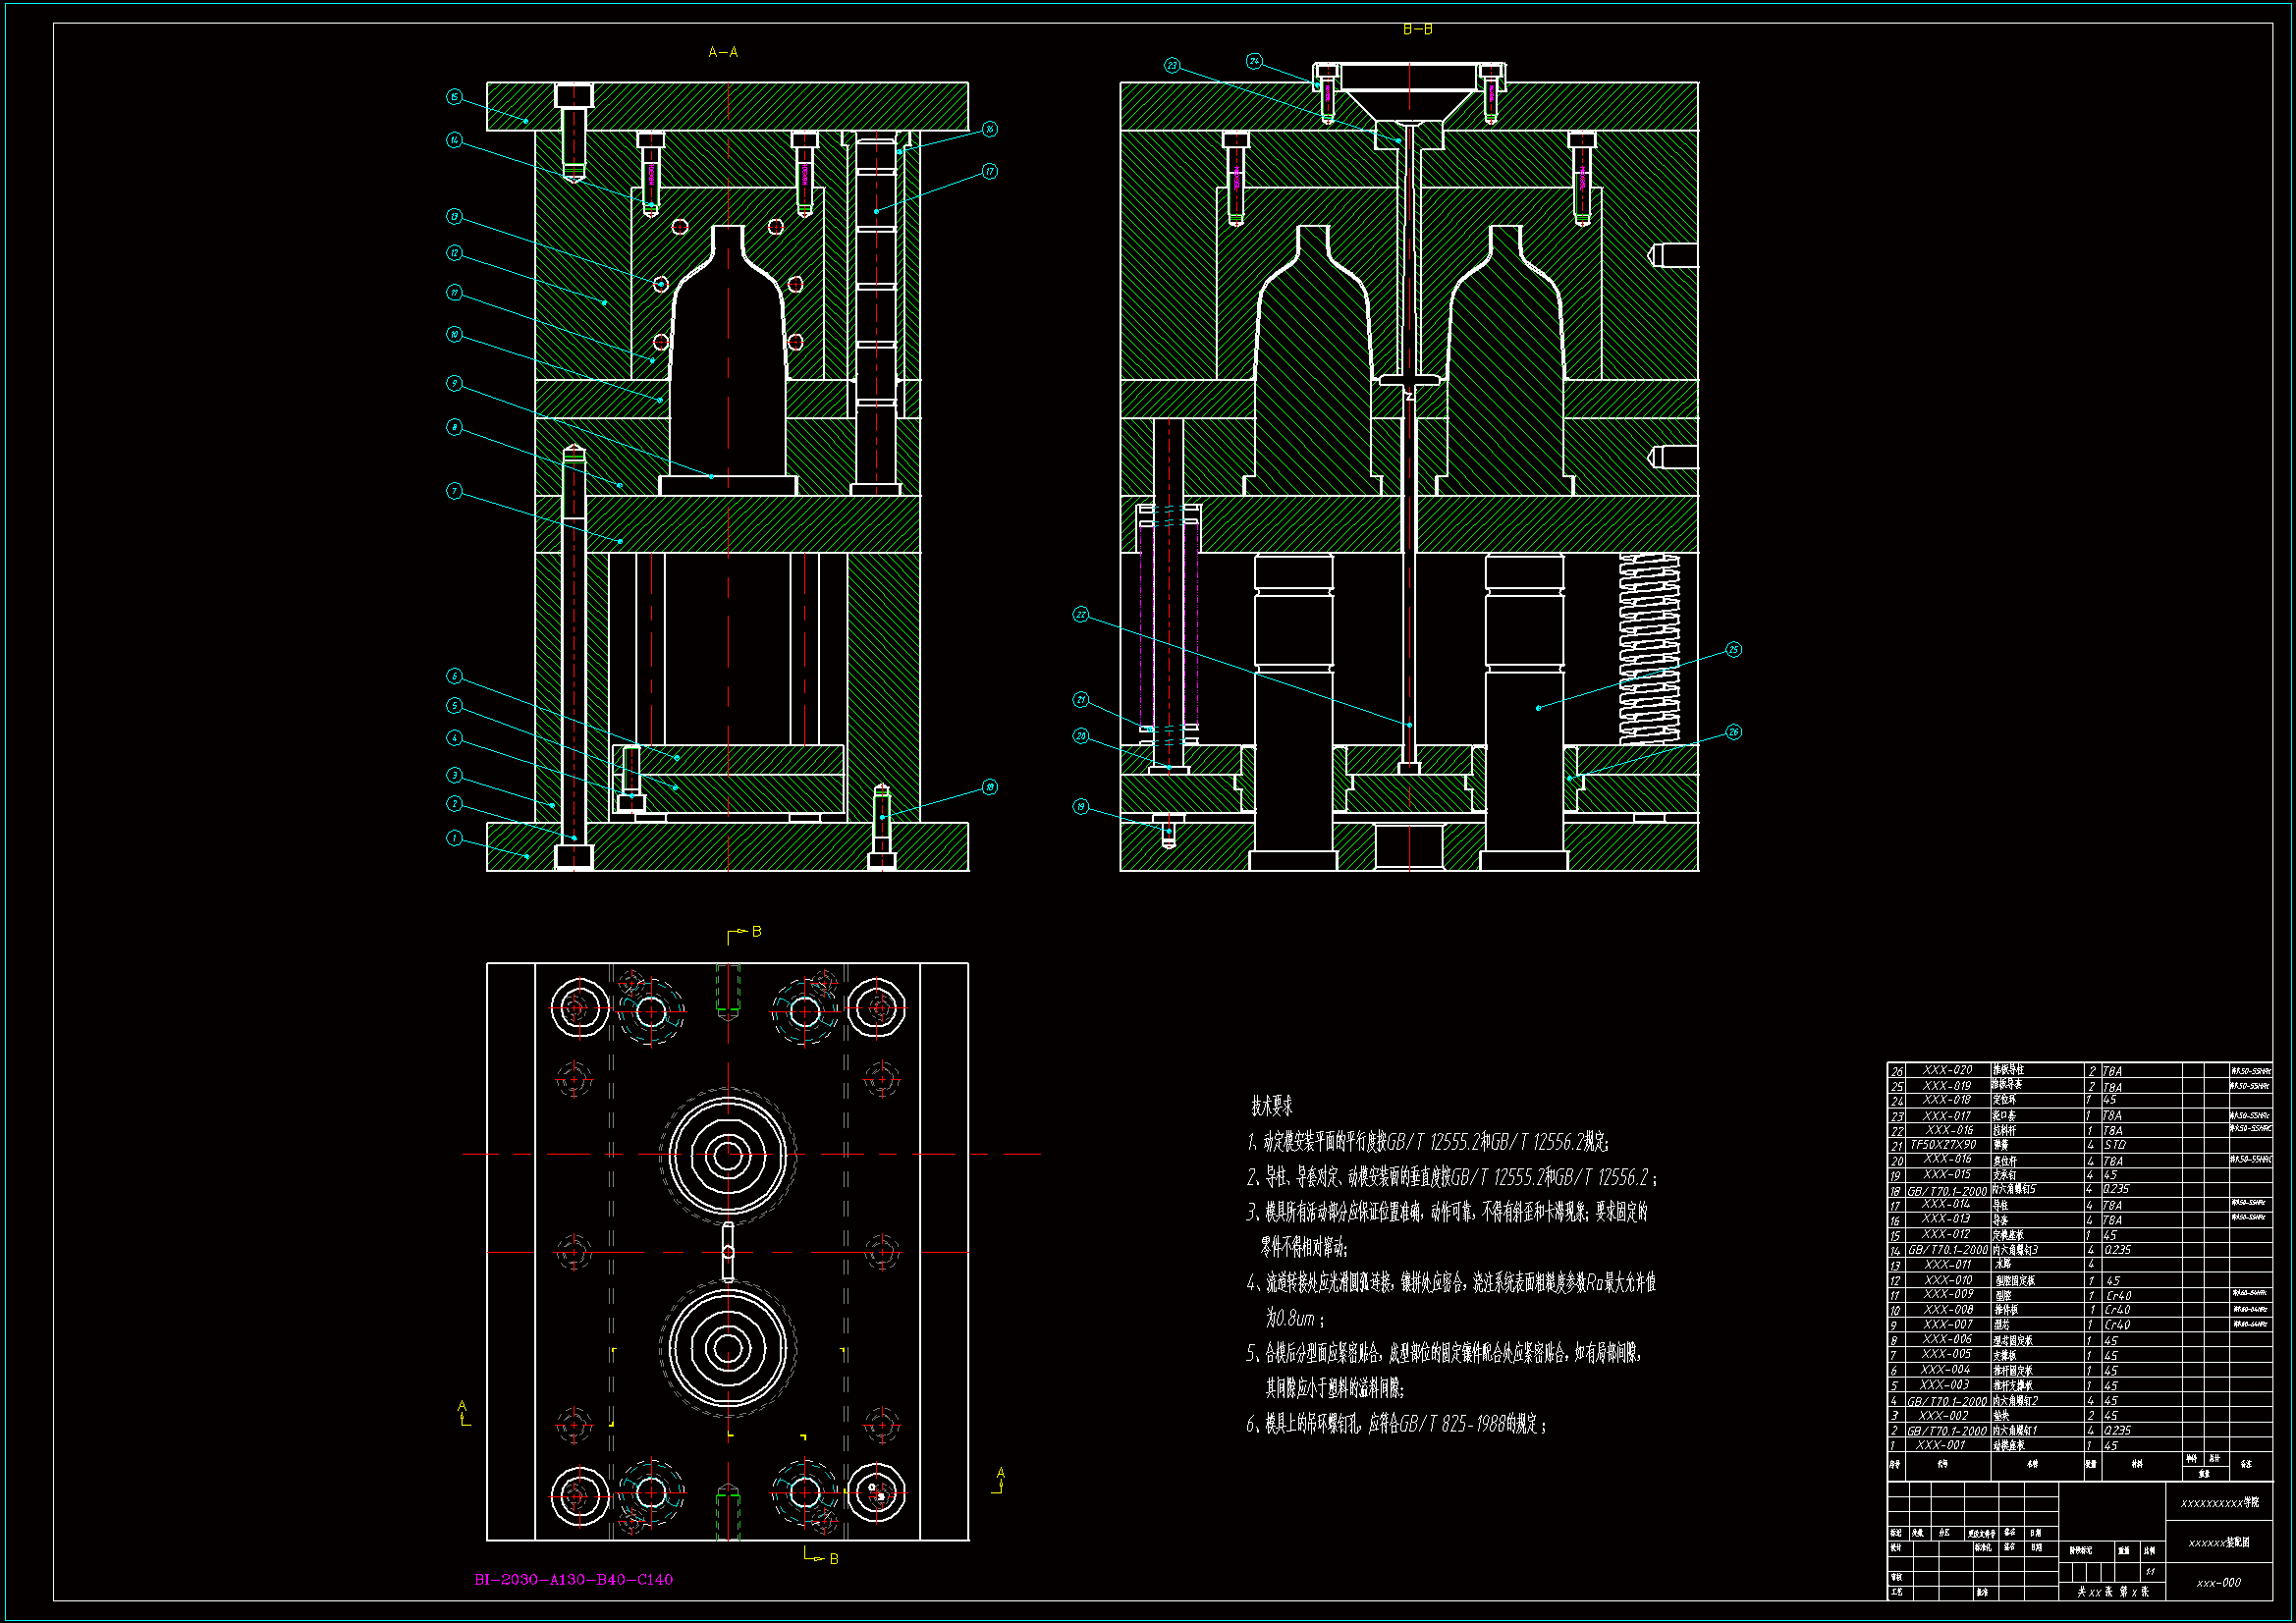Click B section marker above plan view
Viewport: 2296px width, 1623px height.
pyautogui.click(x=755, y=932)
